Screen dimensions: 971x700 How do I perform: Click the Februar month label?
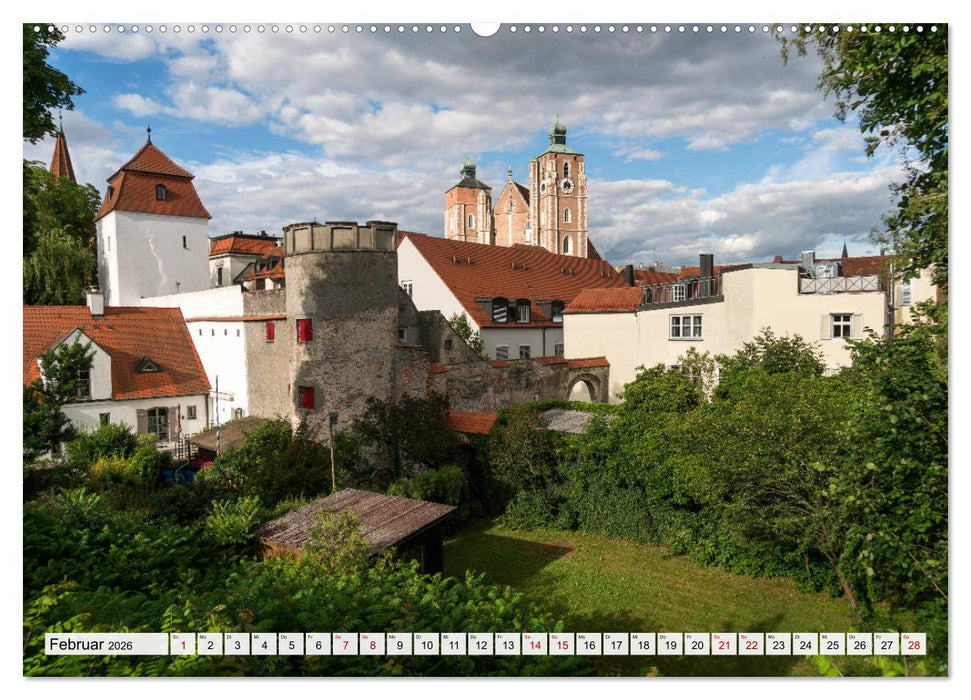click(x=78, y=645)
